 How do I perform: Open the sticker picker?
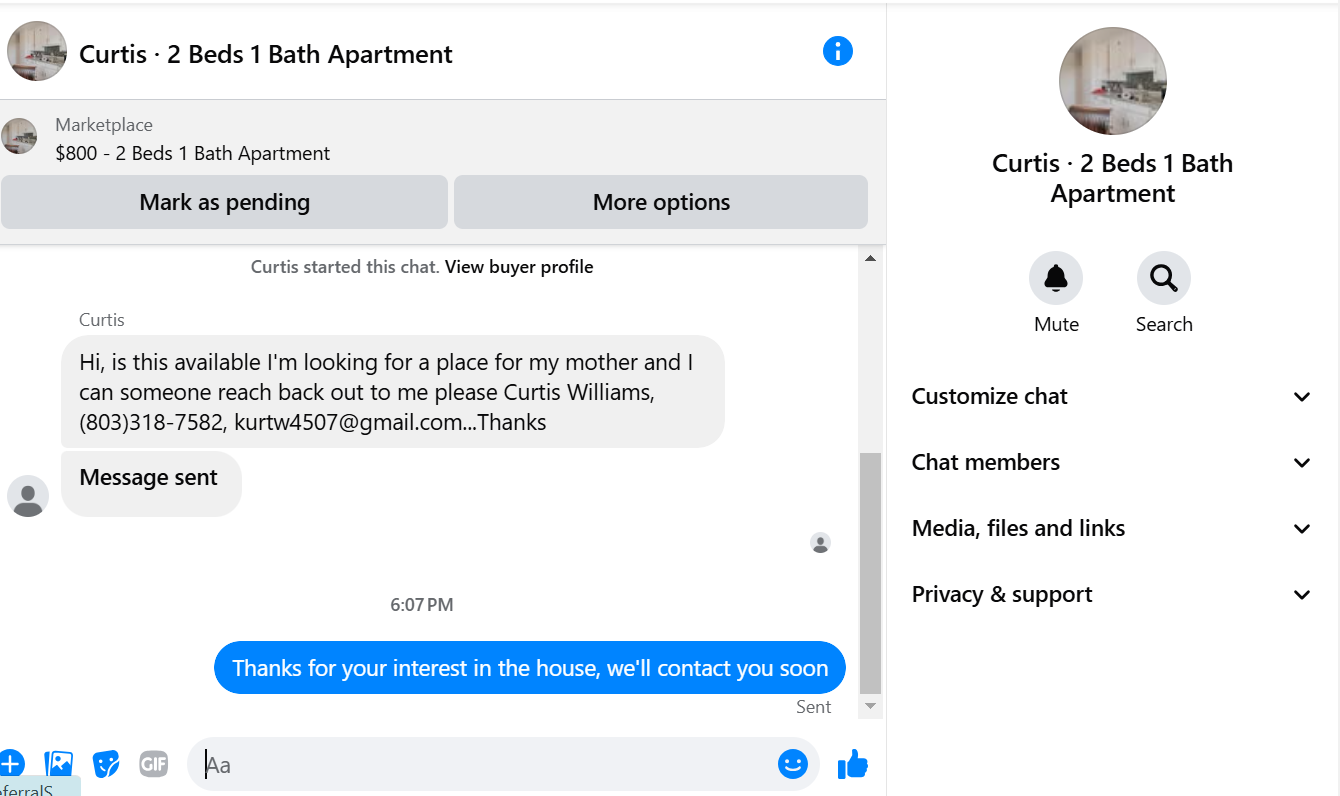106,764
